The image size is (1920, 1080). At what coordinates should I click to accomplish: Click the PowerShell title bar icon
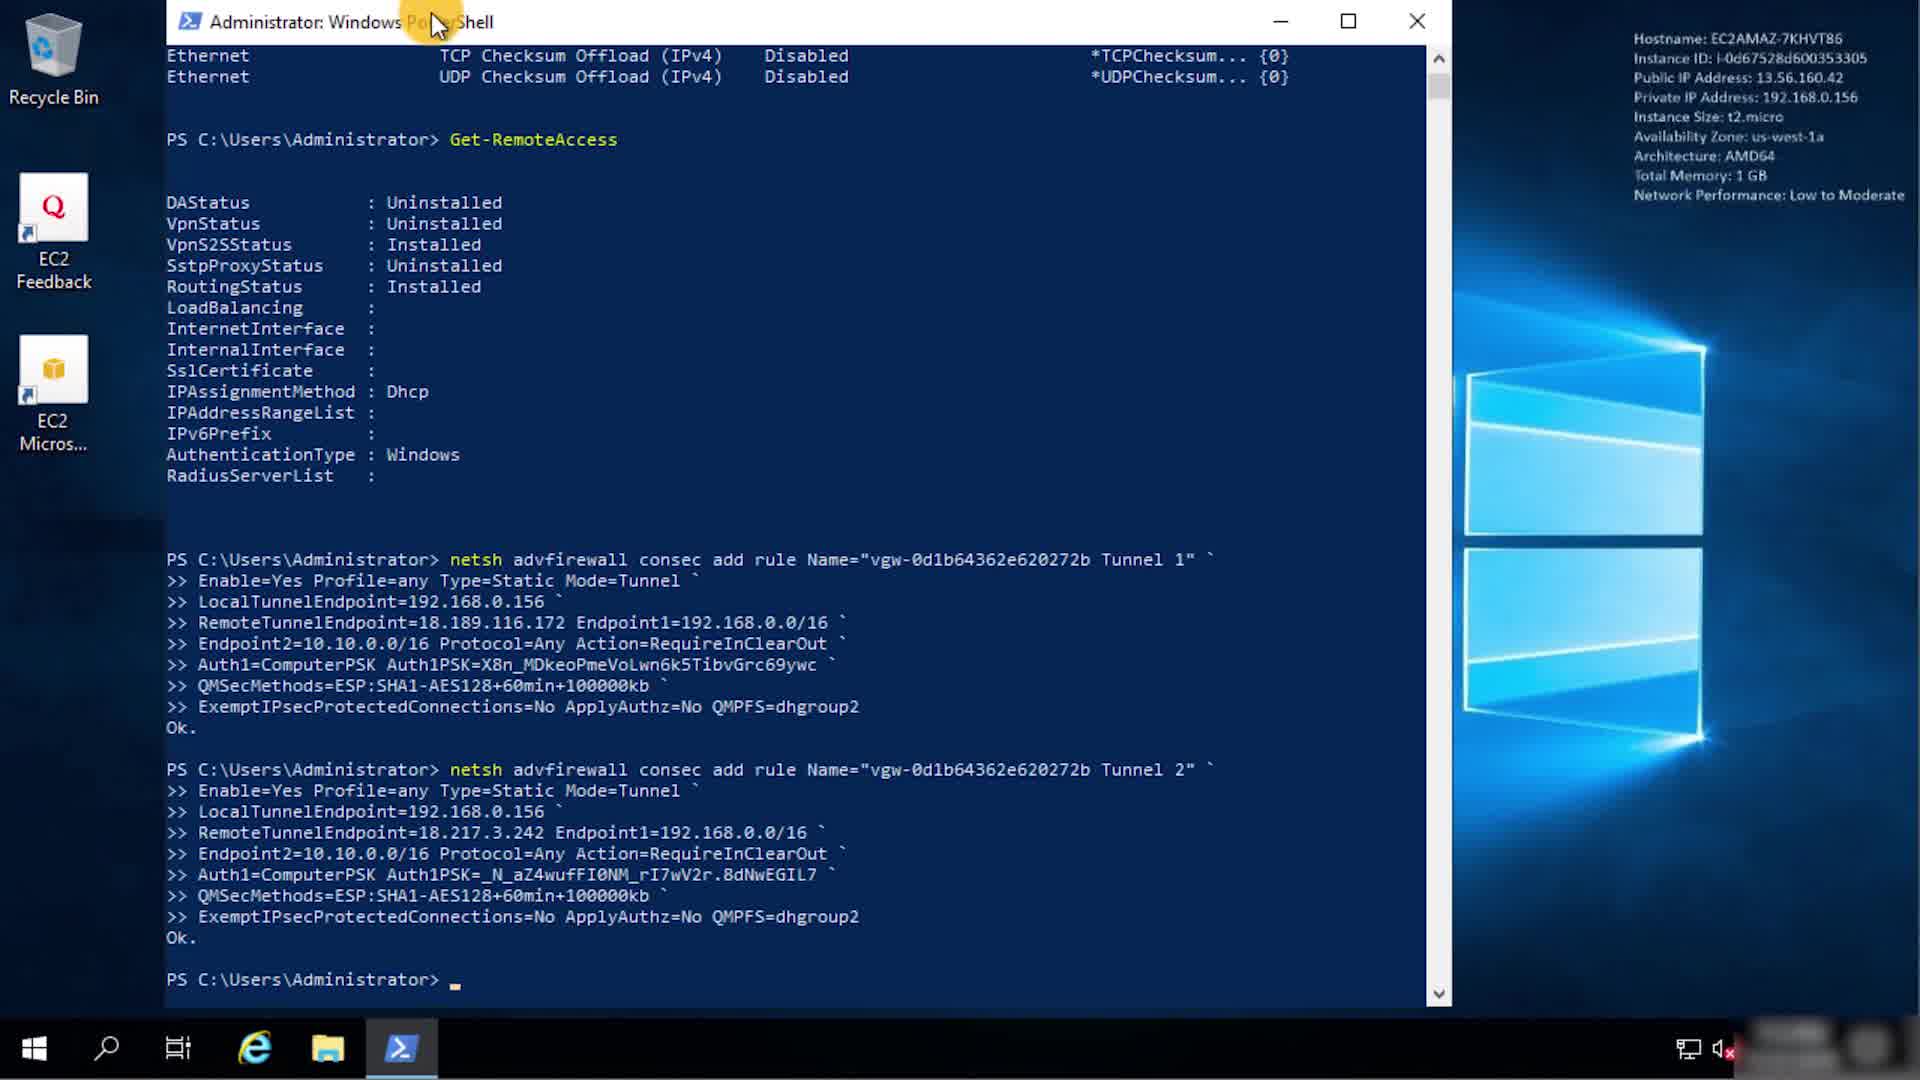(189, 22)
